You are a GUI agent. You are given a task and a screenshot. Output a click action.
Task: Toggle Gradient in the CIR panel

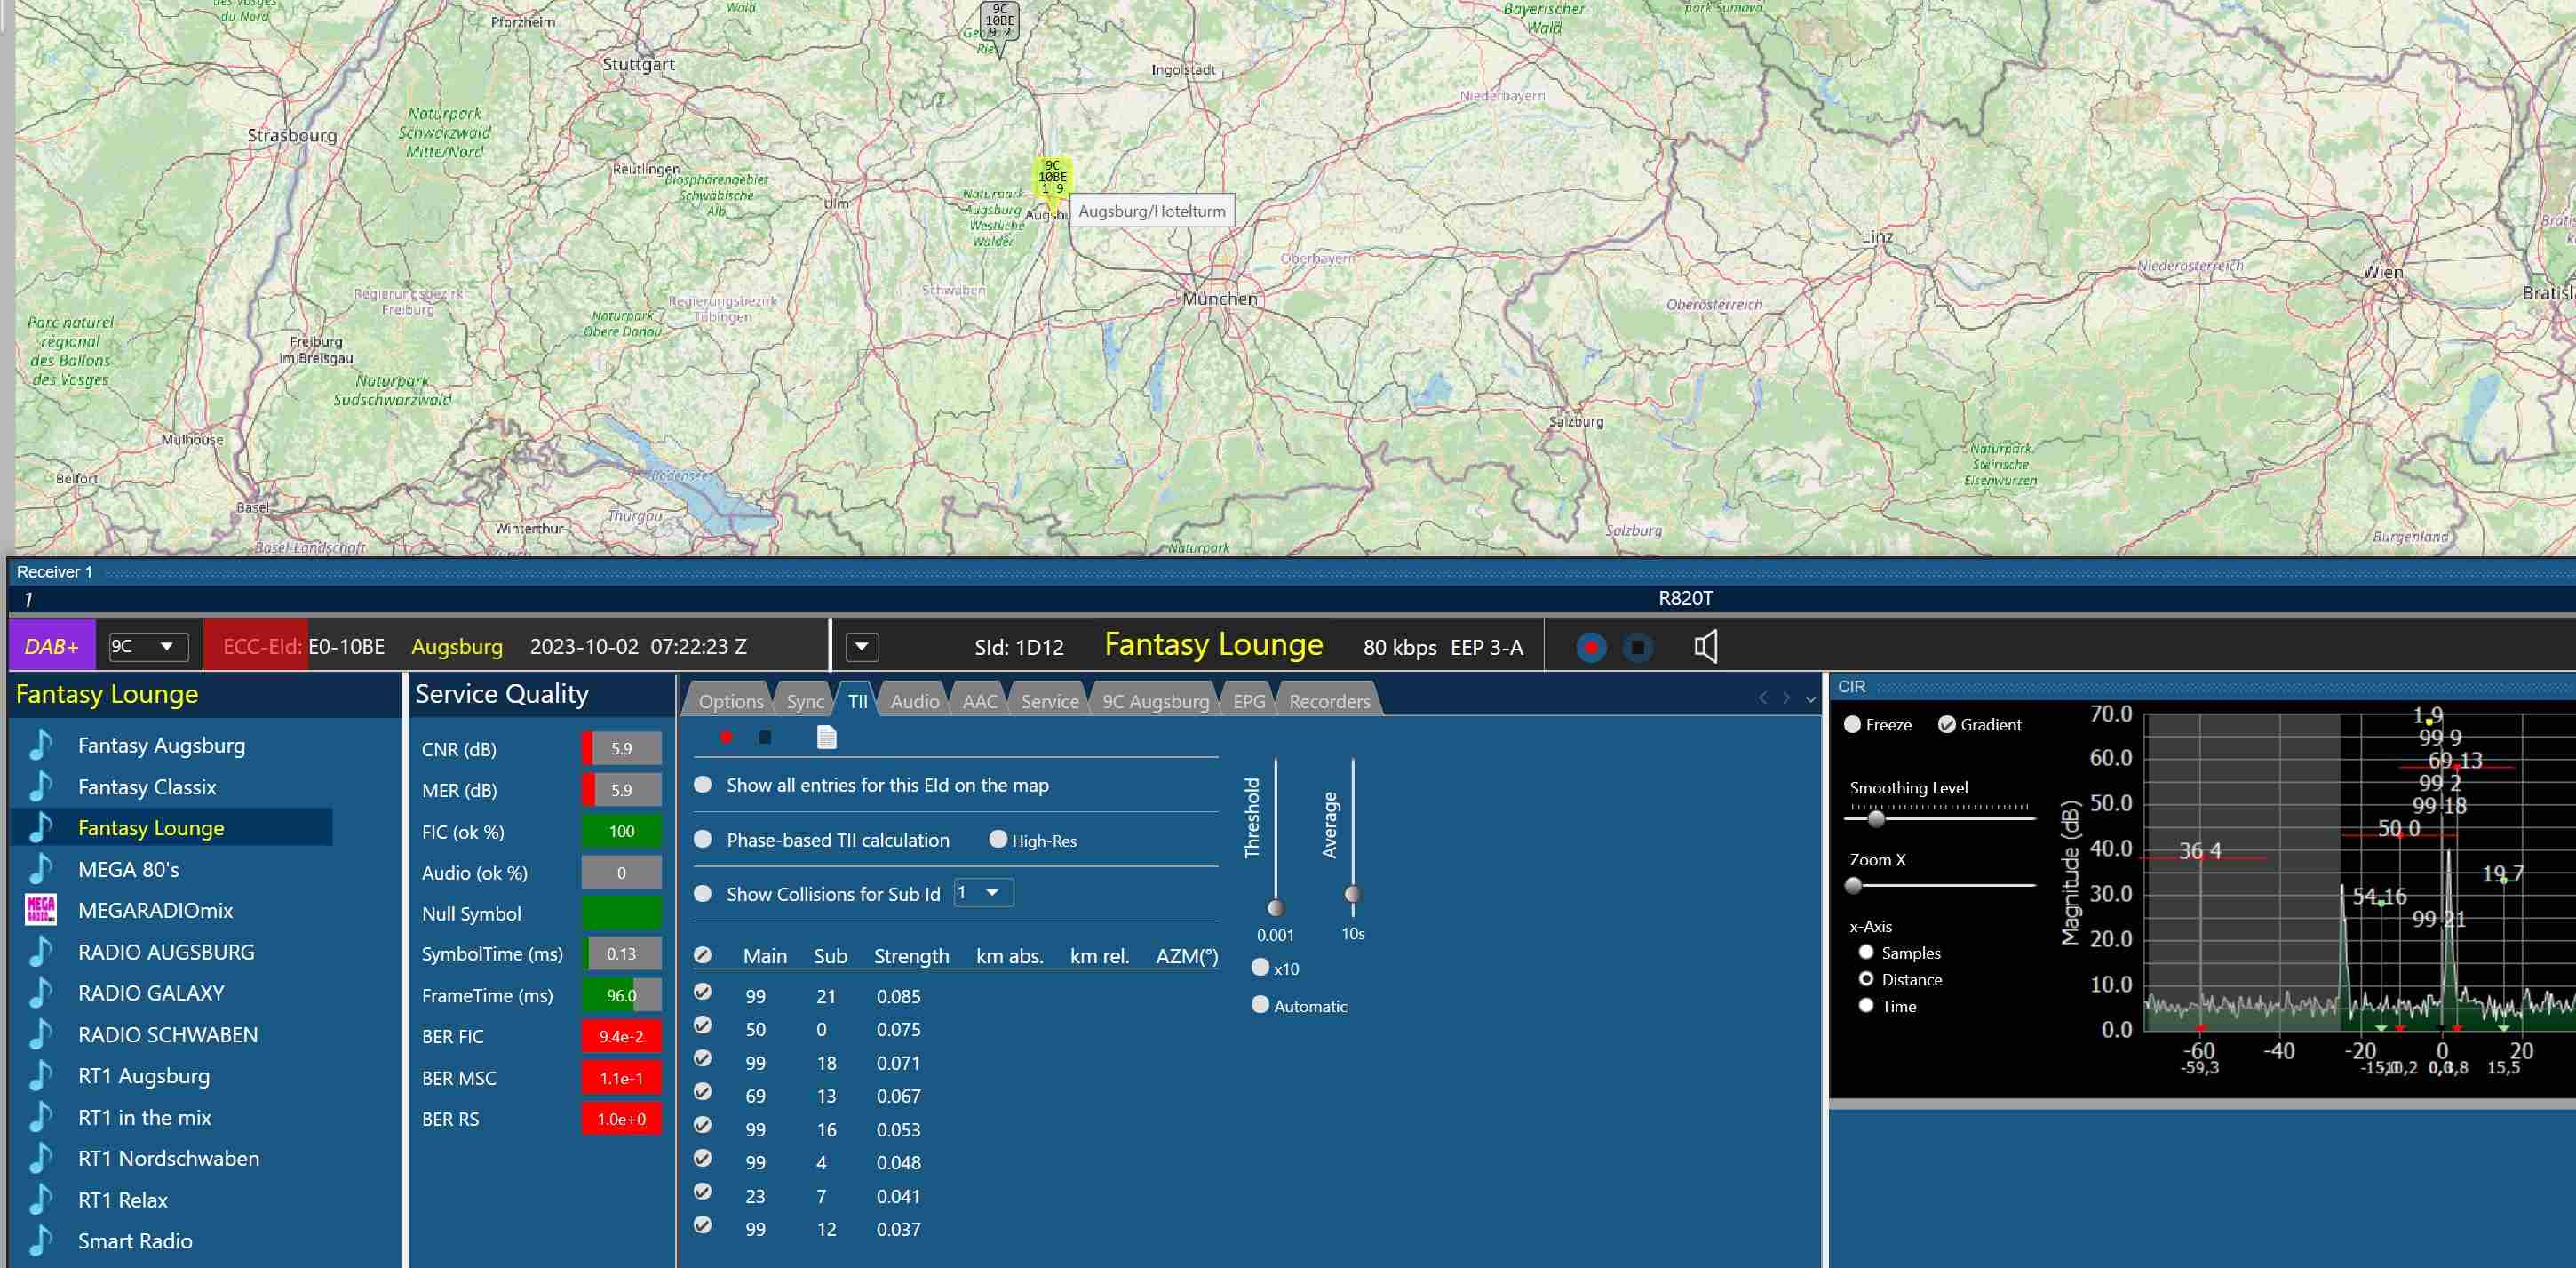pyautogui.click(x=1946, y=725)
